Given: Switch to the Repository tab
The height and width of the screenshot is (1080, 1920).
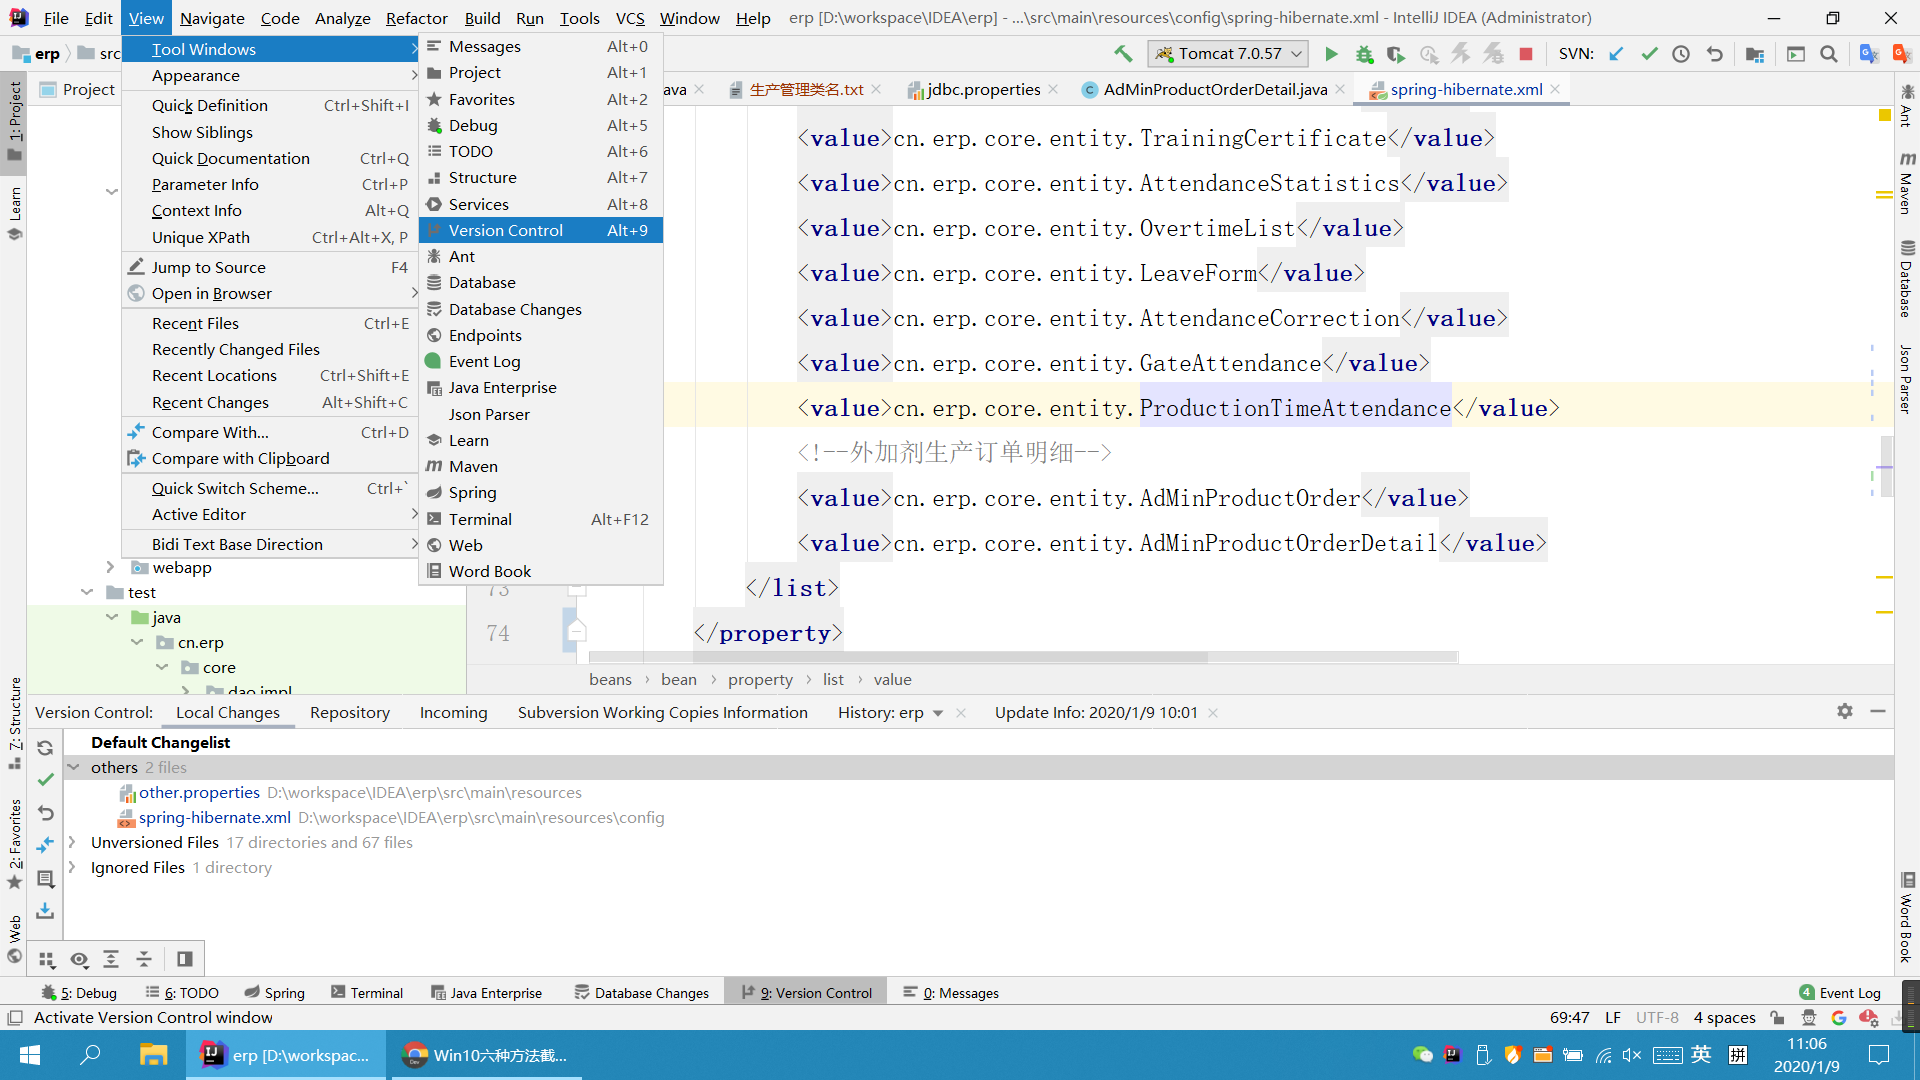Looking at the screenshot, I should [349, 713].
